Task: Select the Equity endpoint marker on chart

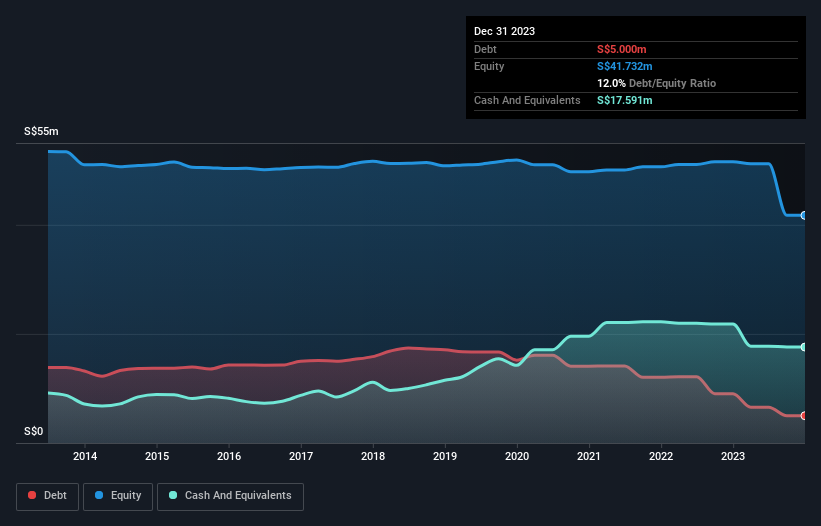Action: click(804, 215)
